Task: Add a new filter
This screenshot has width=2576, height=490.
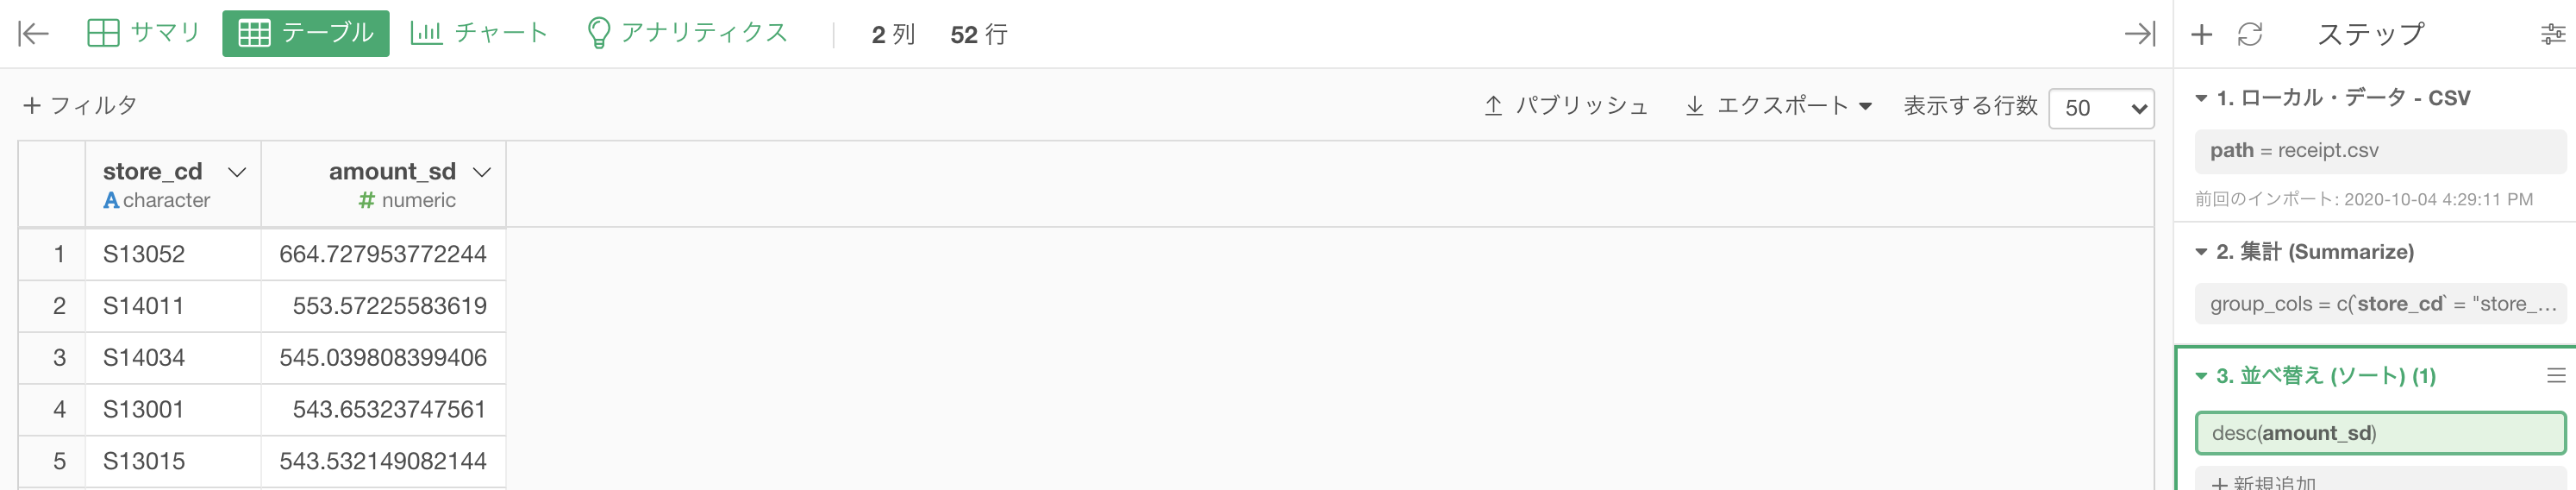Action: (x=80, y=105)
